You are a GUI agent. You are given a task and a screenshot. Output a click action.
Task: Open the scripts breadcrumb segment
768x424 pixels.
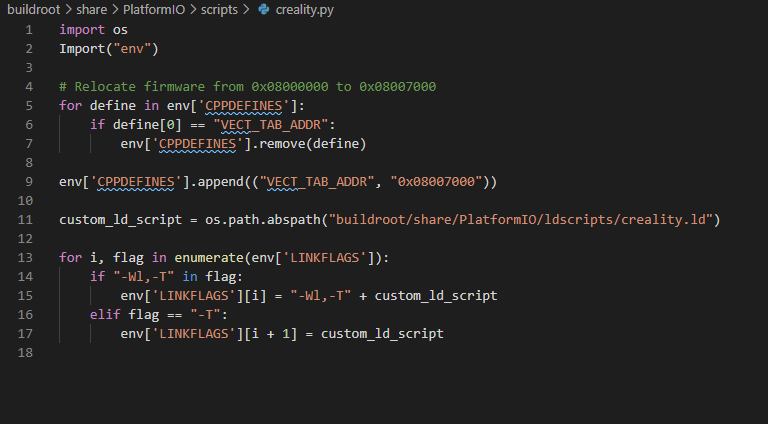219,9
